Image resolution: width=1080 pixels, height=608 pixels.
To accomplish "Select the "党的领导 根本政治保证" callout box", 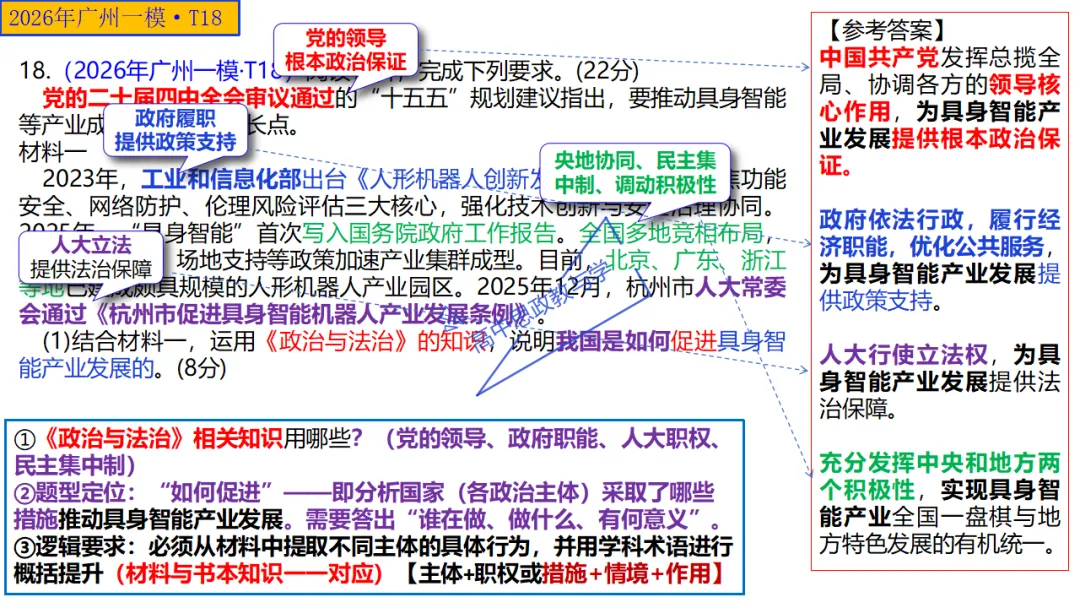I will coord(345,49).
